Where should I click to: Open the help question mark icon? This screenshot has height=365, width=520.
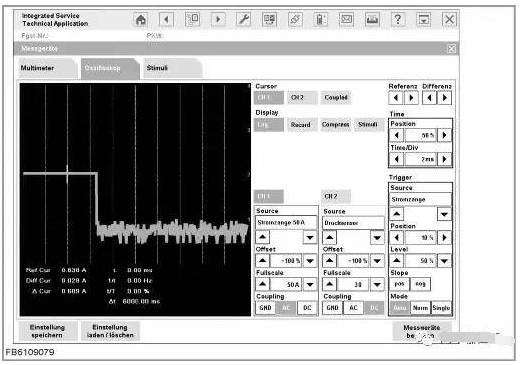click(398, 20)
